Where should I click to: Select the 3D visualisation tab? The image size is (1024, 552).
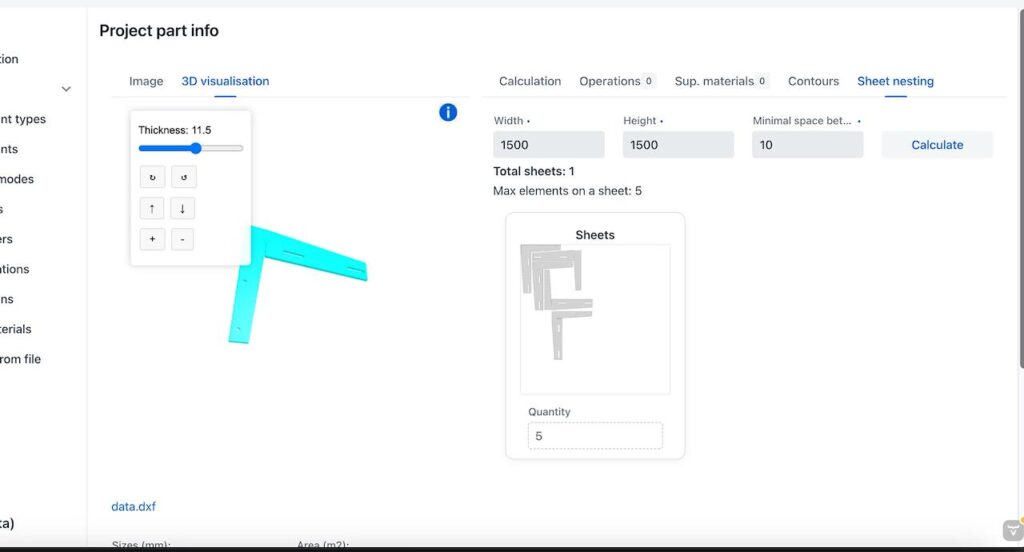tap(225, 81)
